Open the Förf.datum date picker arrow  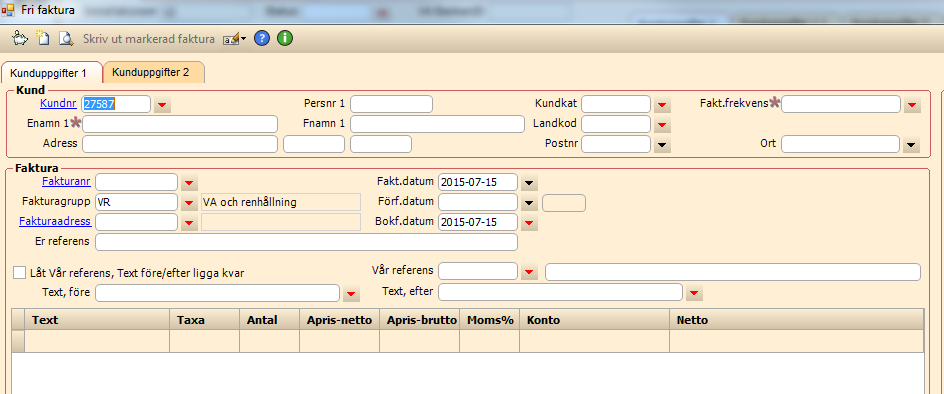click(x=529, y=202)
